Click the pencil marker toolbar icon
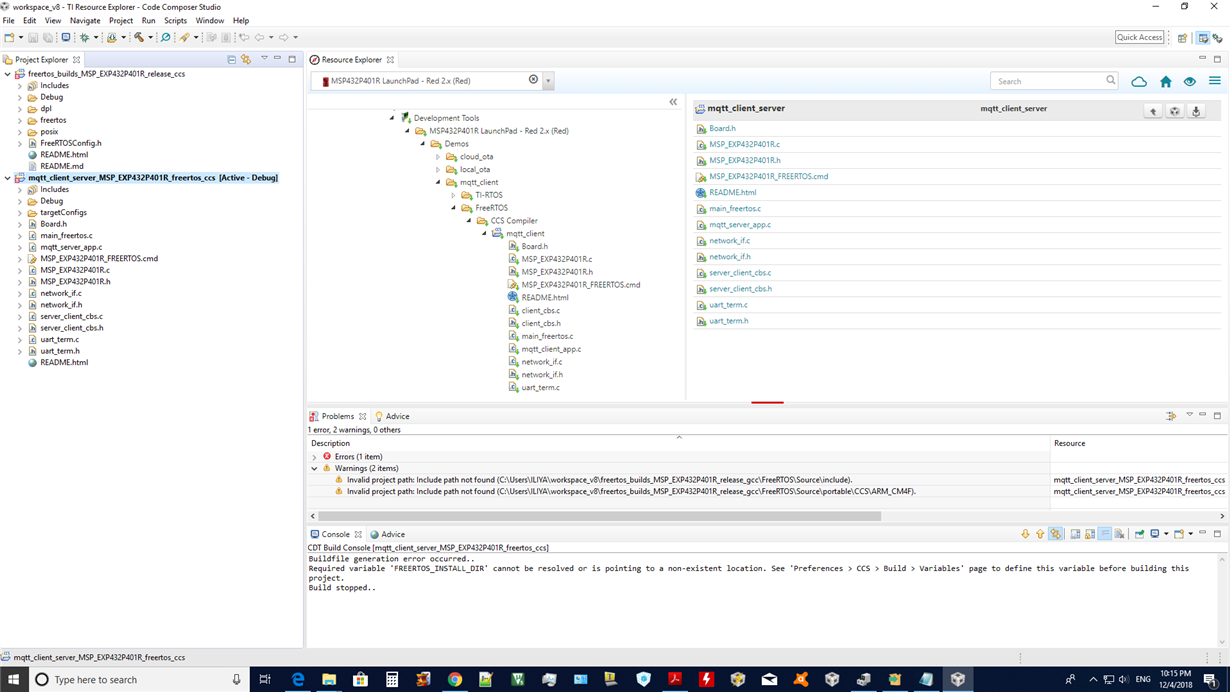 (184, 37)
